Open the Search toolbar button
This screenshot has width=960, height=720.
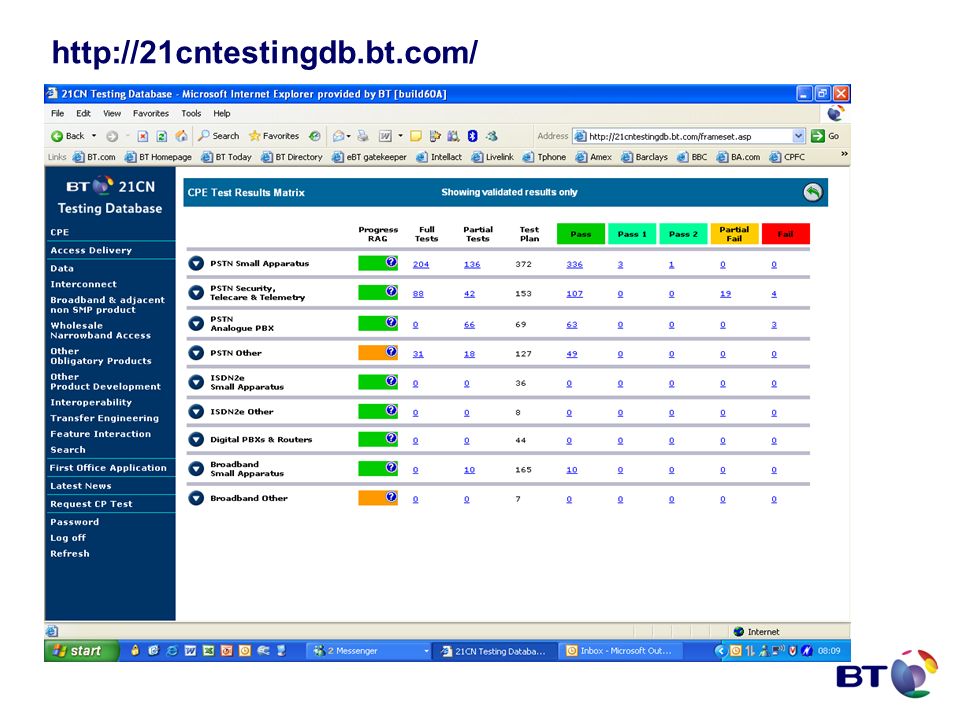(x=219, y=136)
